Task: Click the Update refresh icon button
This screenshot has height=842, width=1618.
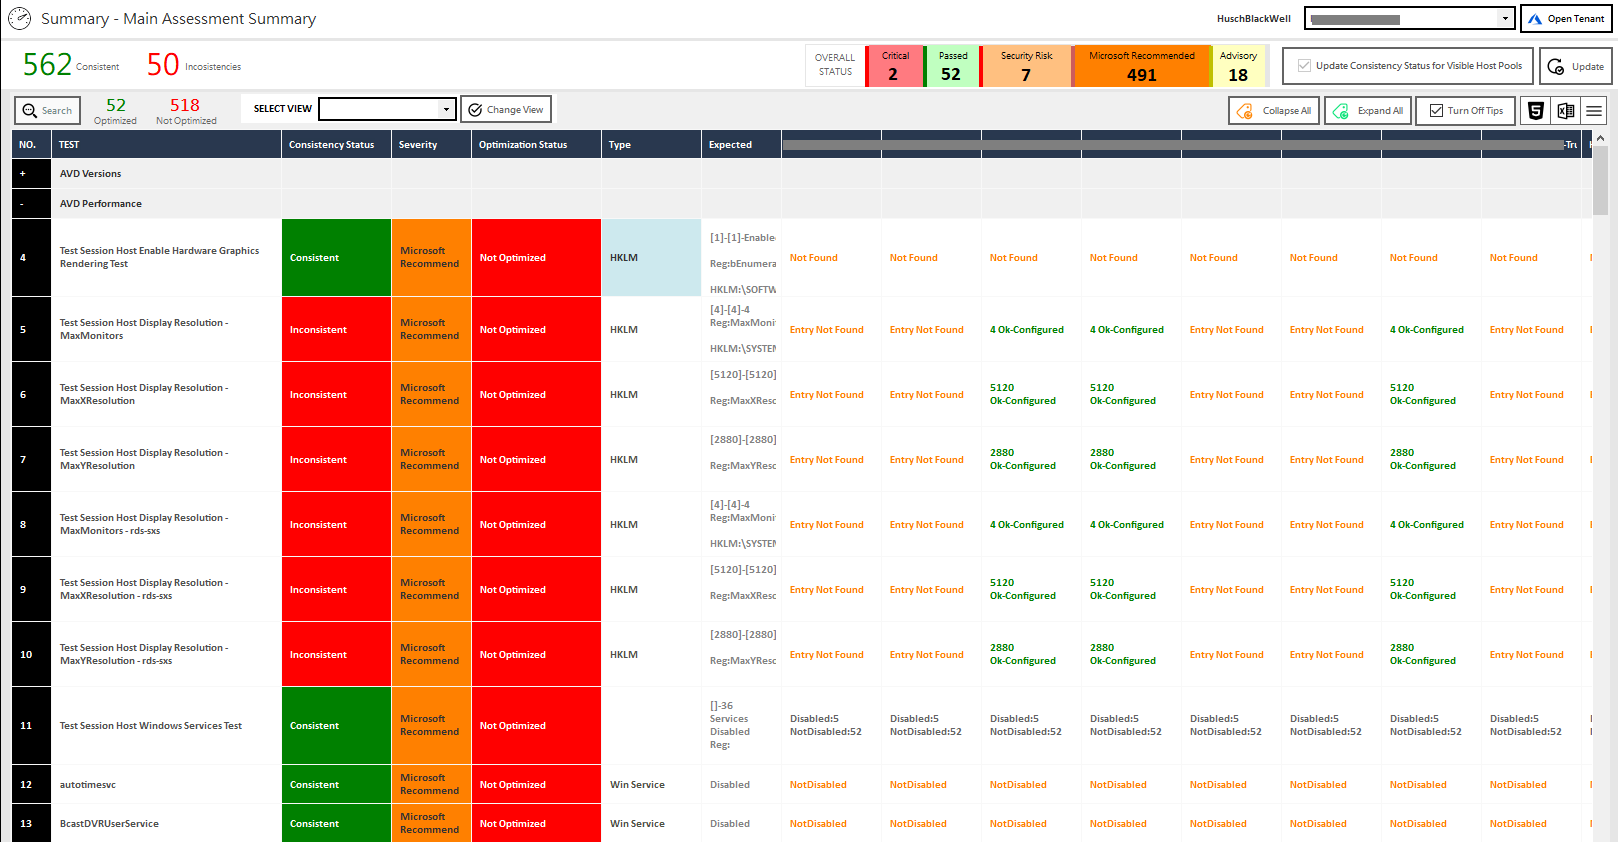Action: point(1575,67)
